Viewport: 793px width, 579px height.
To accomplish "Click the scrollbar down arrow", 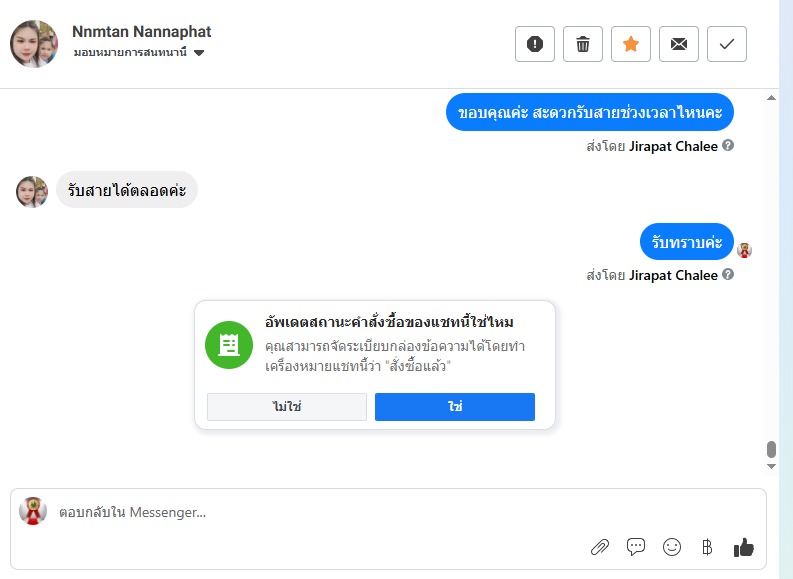I will click(x=771, y=466).
